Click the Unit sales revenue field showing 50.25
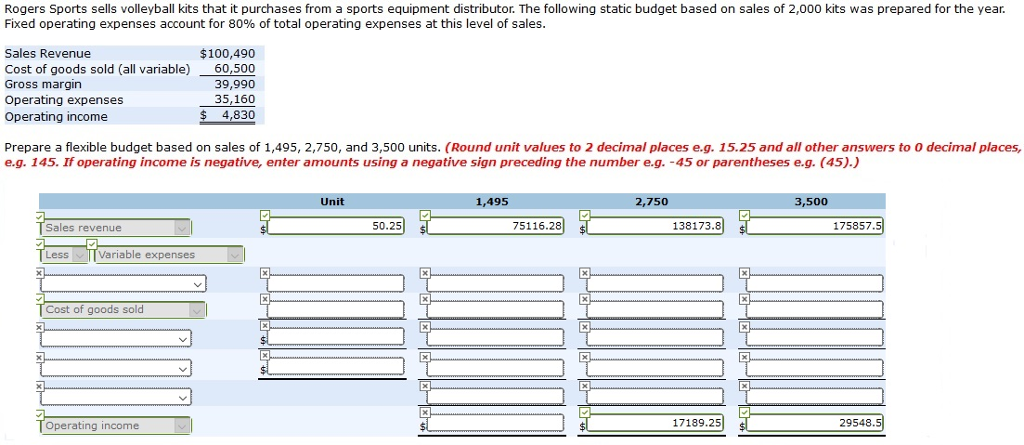 [336, 225]
